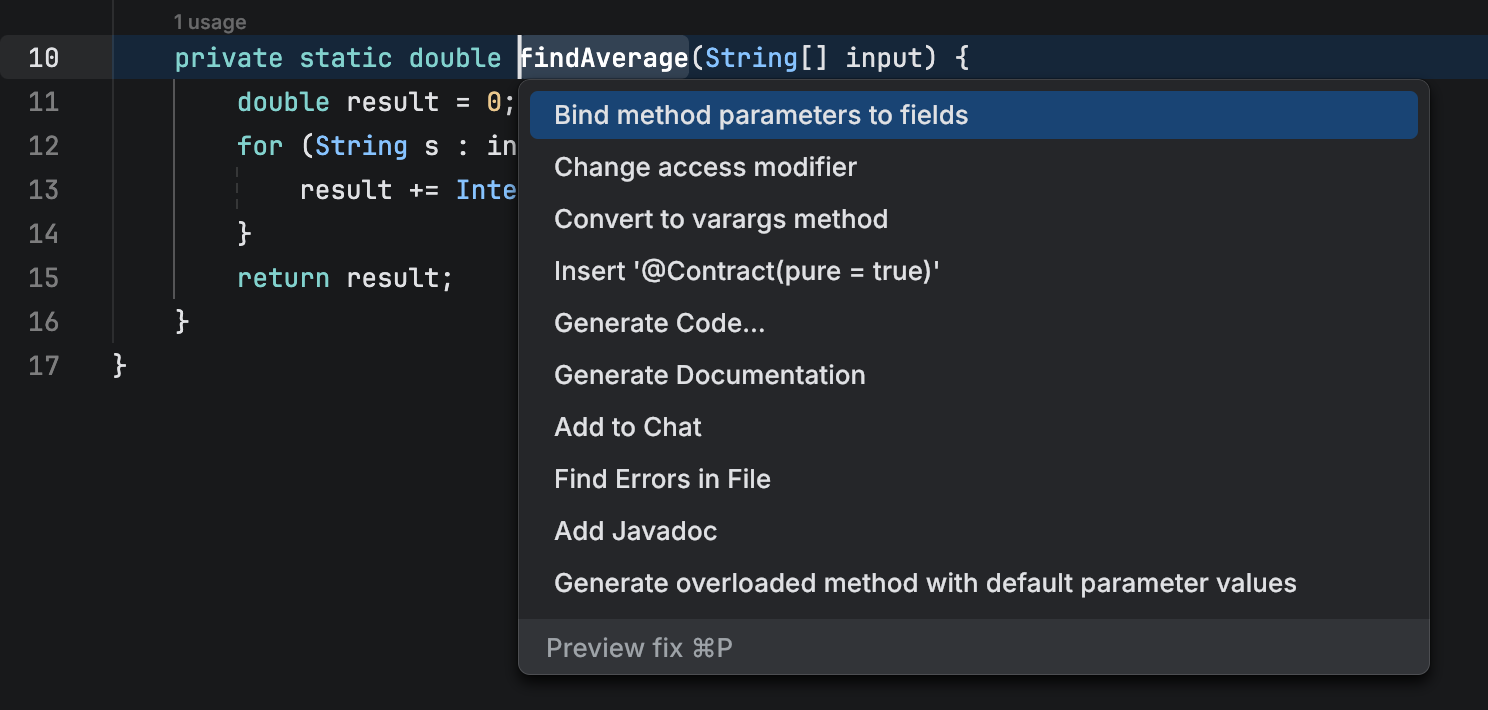Click 'Preview fix' at the bottom
Image resolution: width=1488 pixels, height=710 pixels.
[x=638, y=648]
